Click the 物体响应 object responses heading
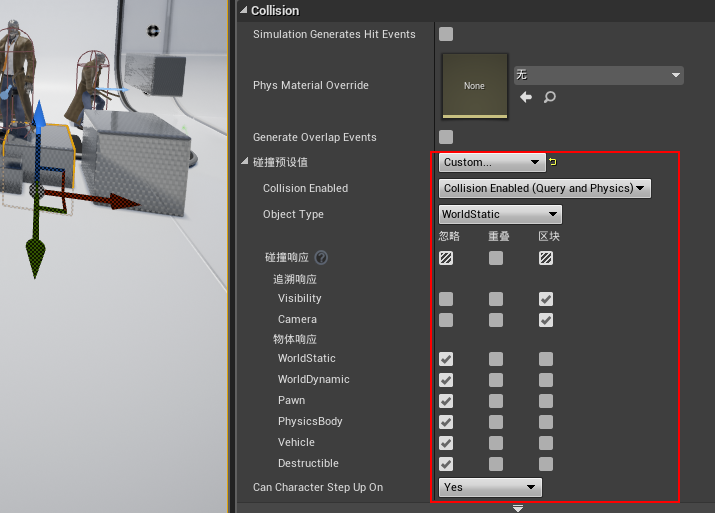This screenshot has width=715, height=513. point(295,339)
